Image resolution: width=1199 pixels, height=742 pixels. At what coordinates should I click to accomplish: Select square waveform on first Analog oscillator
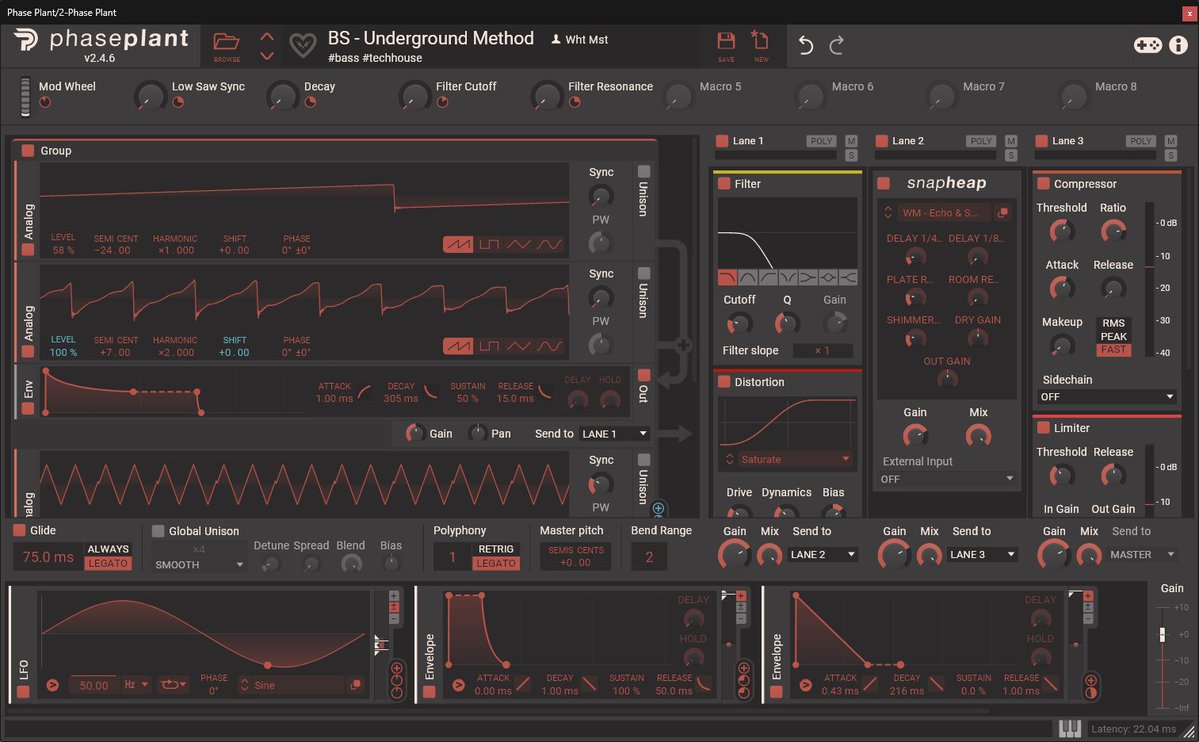coord(489,245)
